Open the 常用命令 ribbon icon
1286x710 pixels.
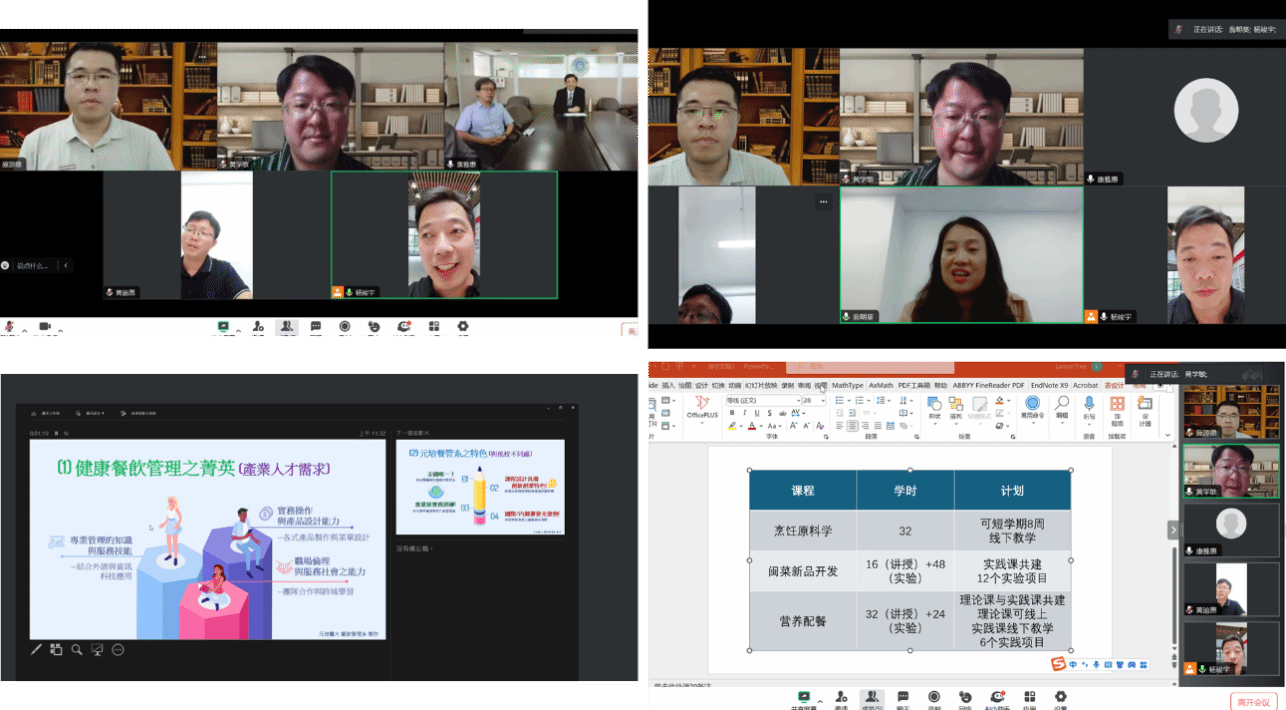click(x=1031, y=407)
